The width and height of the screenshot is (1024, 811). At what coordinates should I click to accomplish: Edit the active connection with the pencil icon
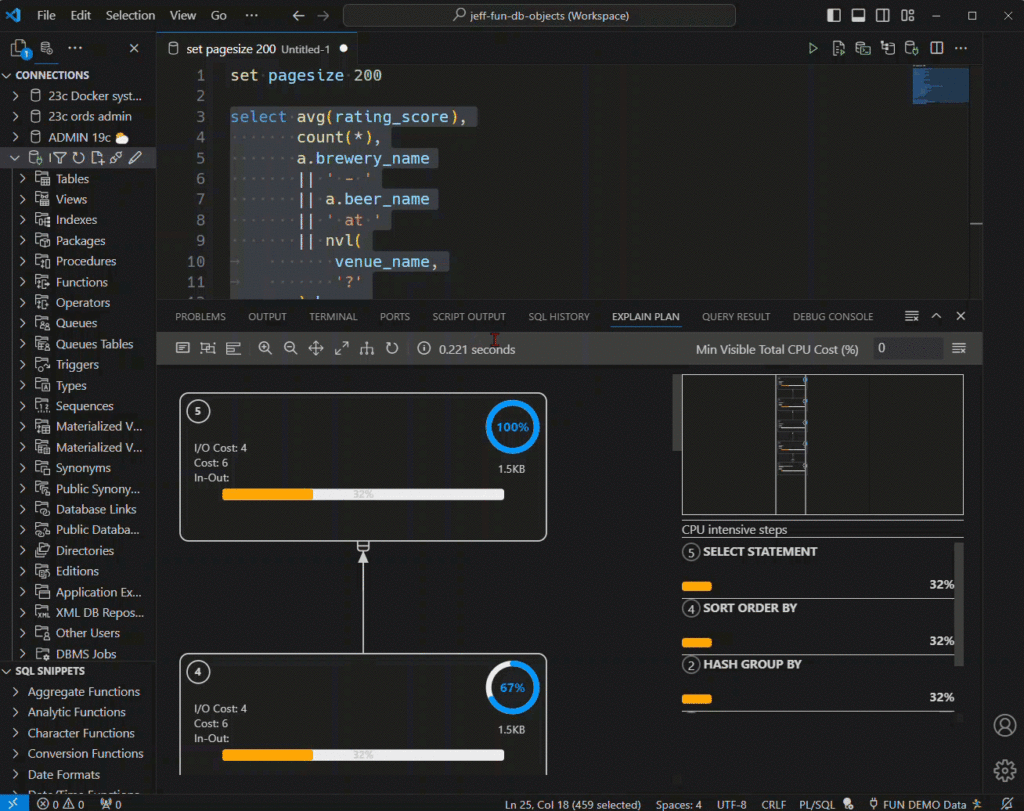(135, 157)
